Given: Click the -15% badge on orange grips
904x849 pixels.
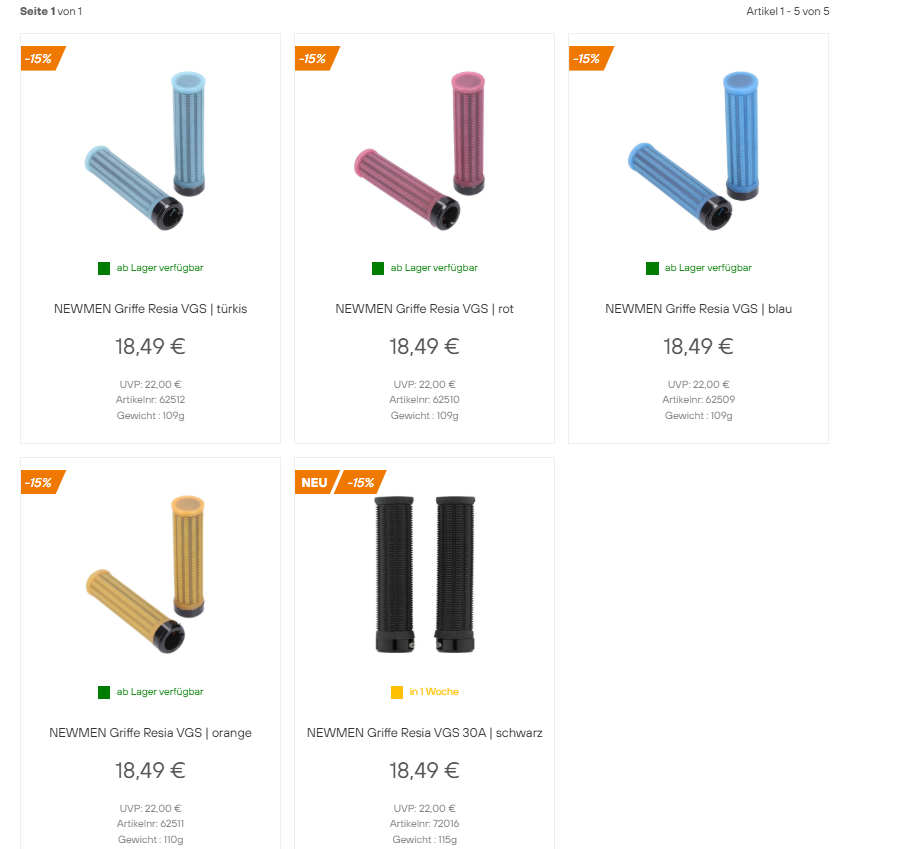Looking at the screenshot, I should tap(43, 482).
